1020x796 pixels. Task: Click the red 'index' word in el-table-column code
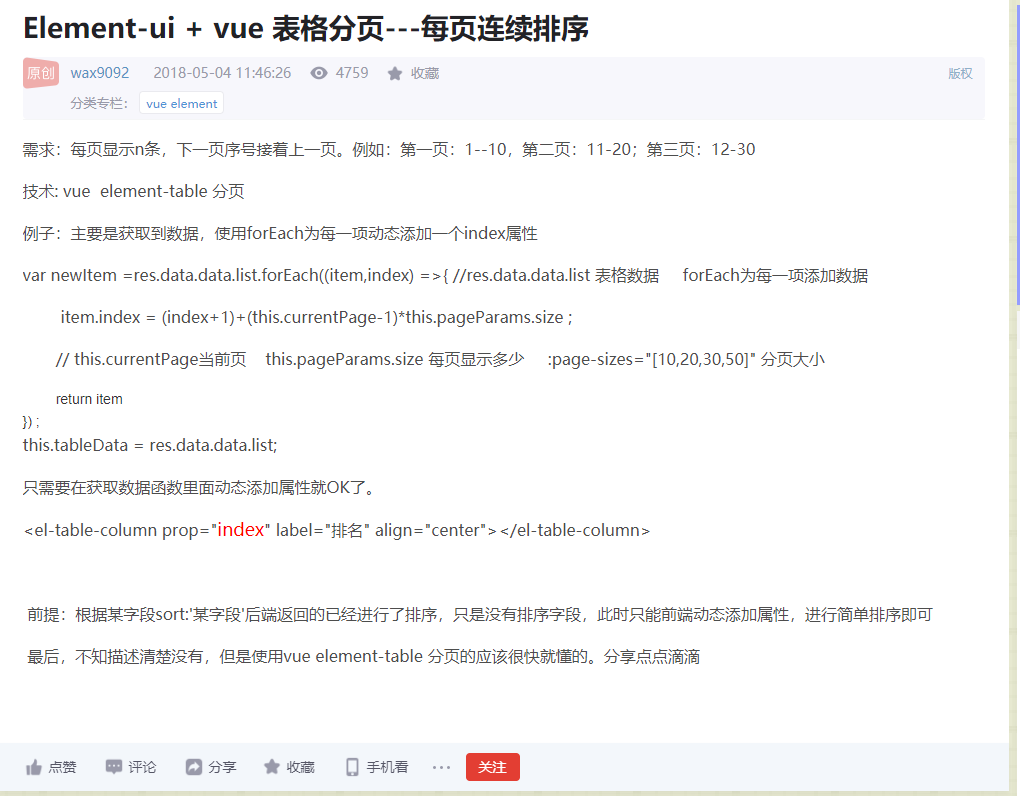(241, 529)
